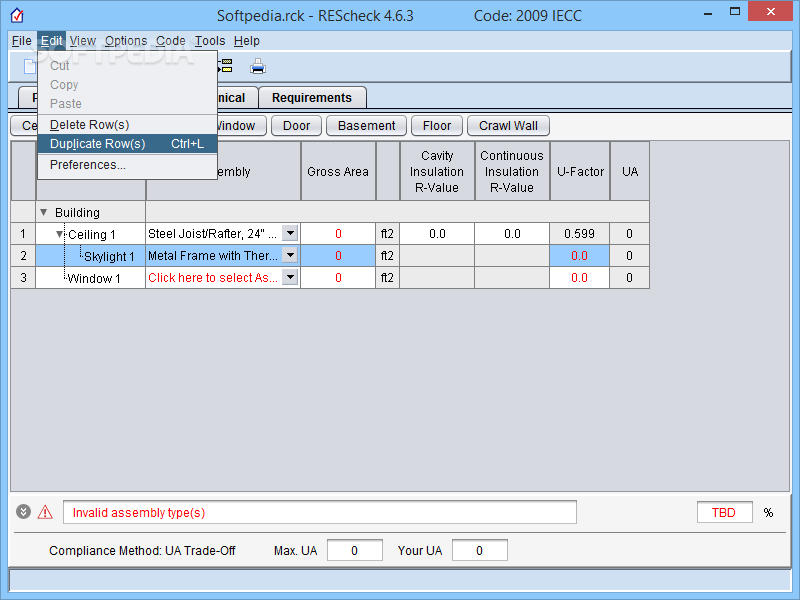The width and height of the screenshot is (800, 600).
Task: Open the Code menu
Action: tap(170, 41)
